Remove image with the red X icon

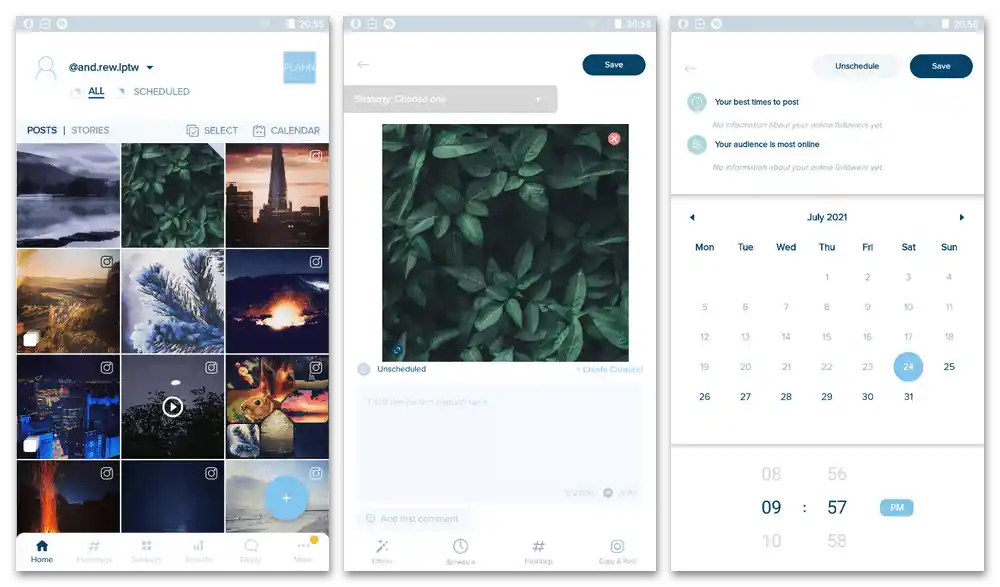click(x=614, y=138)
